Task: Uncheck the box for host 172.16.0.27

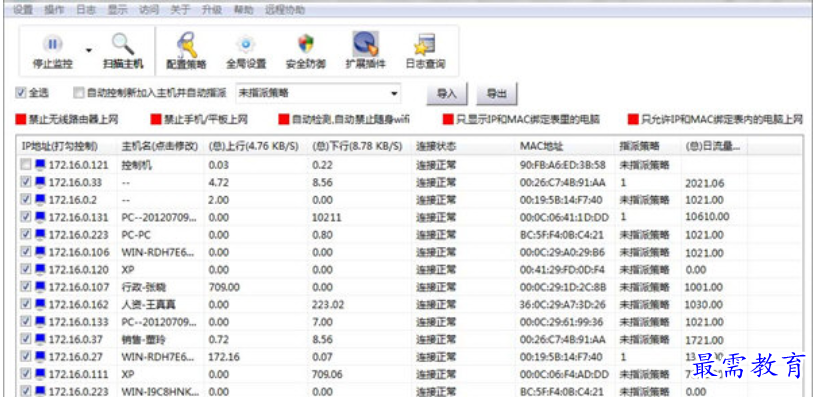Action: click(26, 357)
